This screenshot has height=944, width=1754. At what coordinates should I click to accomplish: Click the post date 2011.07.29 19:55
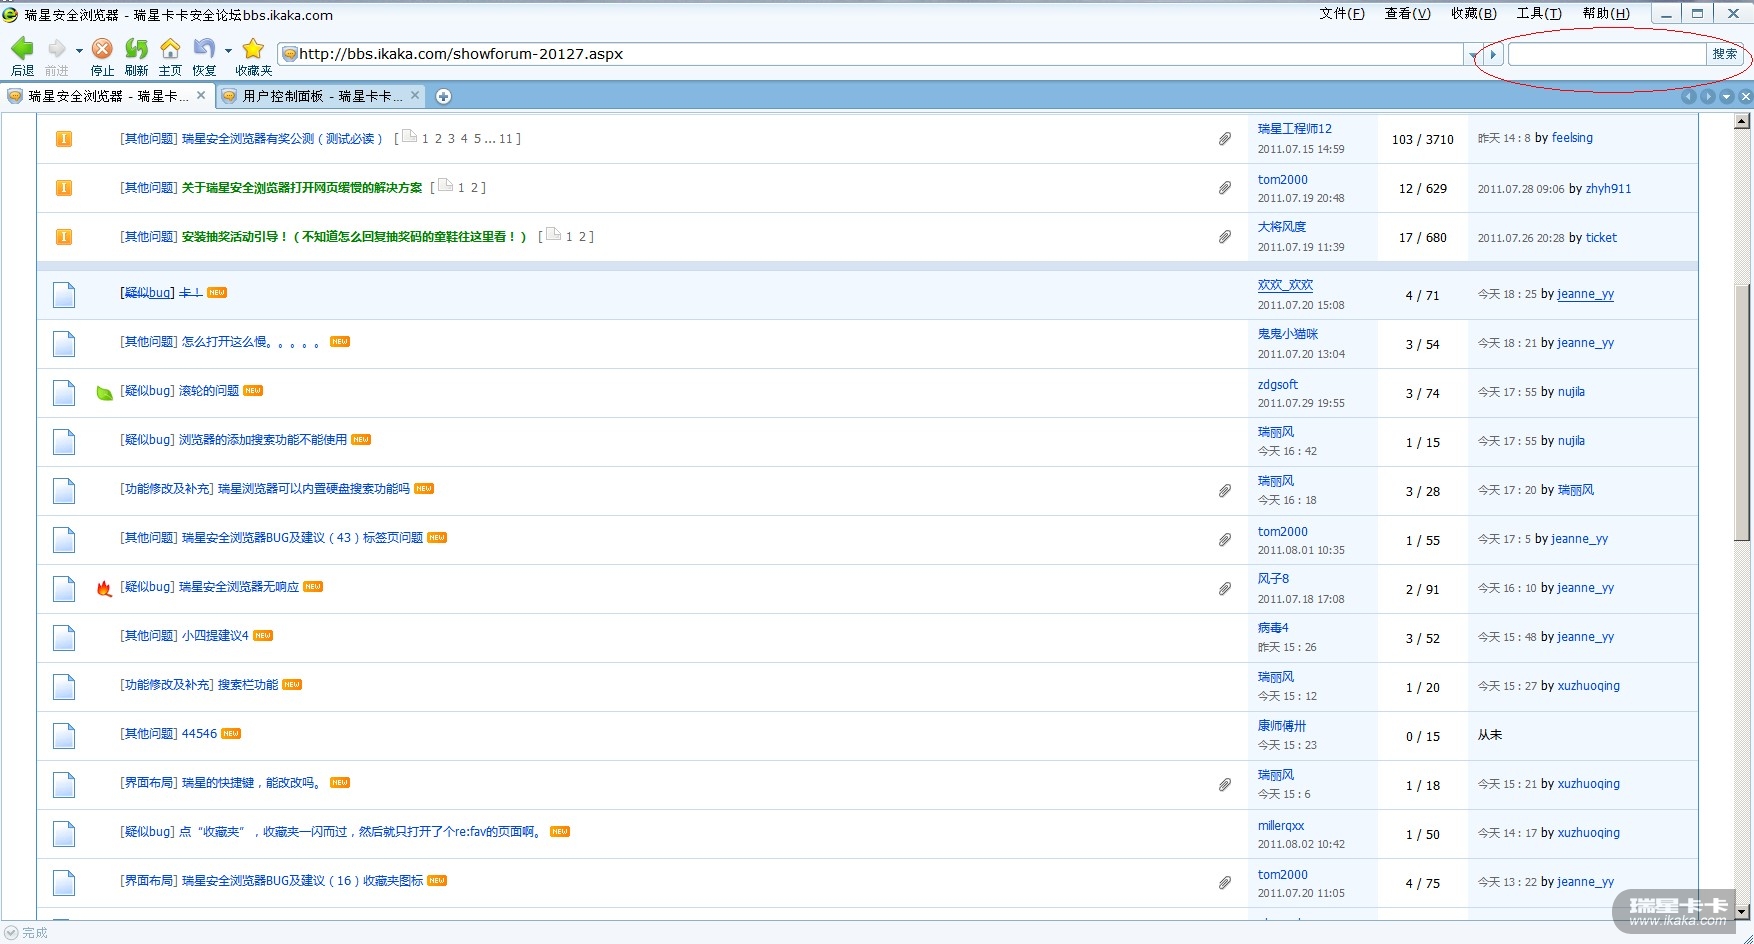click(1301, 403)
